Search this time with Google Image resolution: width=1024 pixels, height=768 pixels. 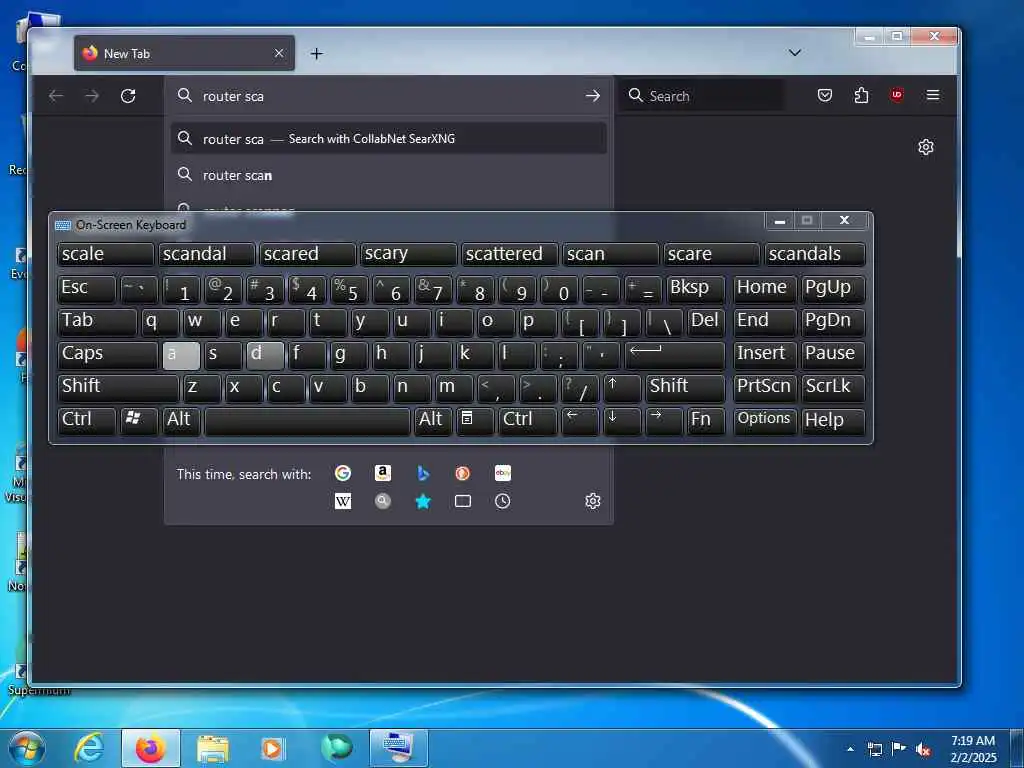pos(343,473)
